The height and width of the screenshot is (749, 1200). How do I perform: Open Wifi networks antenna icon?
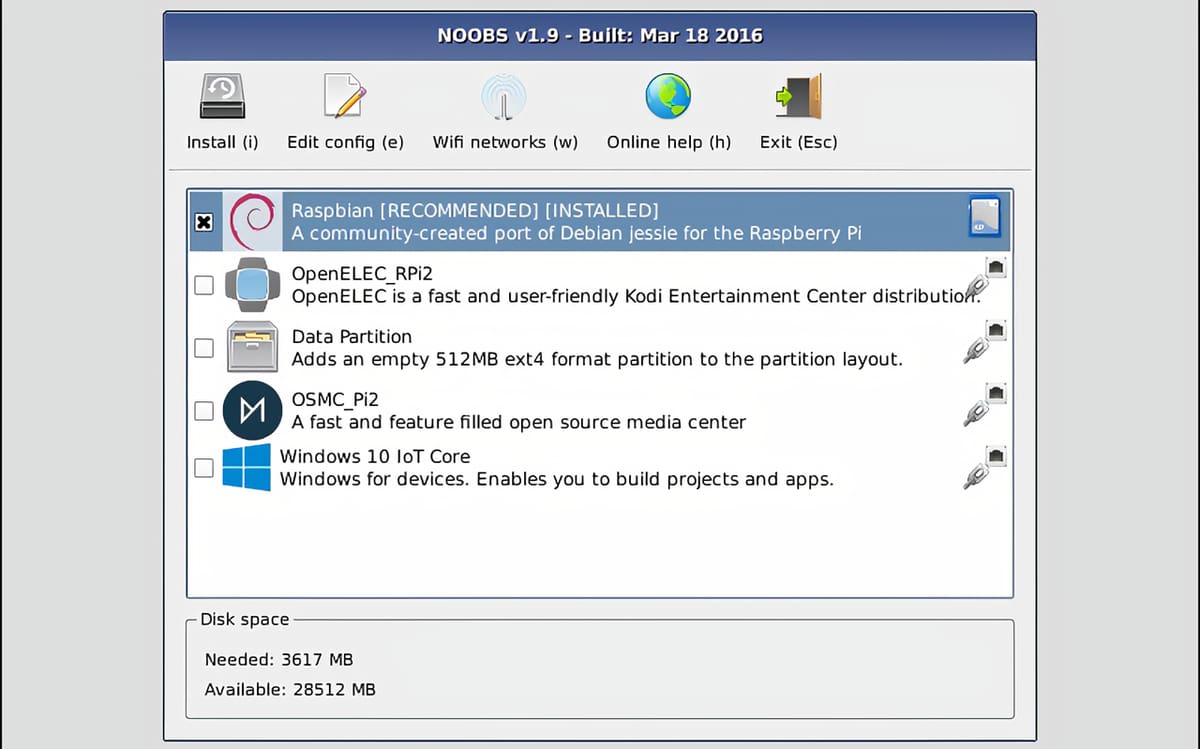[x=504, y=97]
